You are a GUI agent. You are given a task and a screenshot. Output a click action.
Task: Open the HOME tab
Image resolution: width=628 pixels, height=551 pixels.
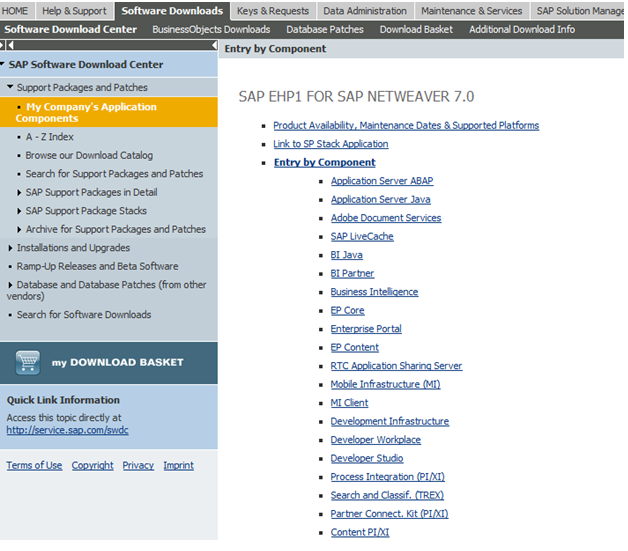pos(15,11)
